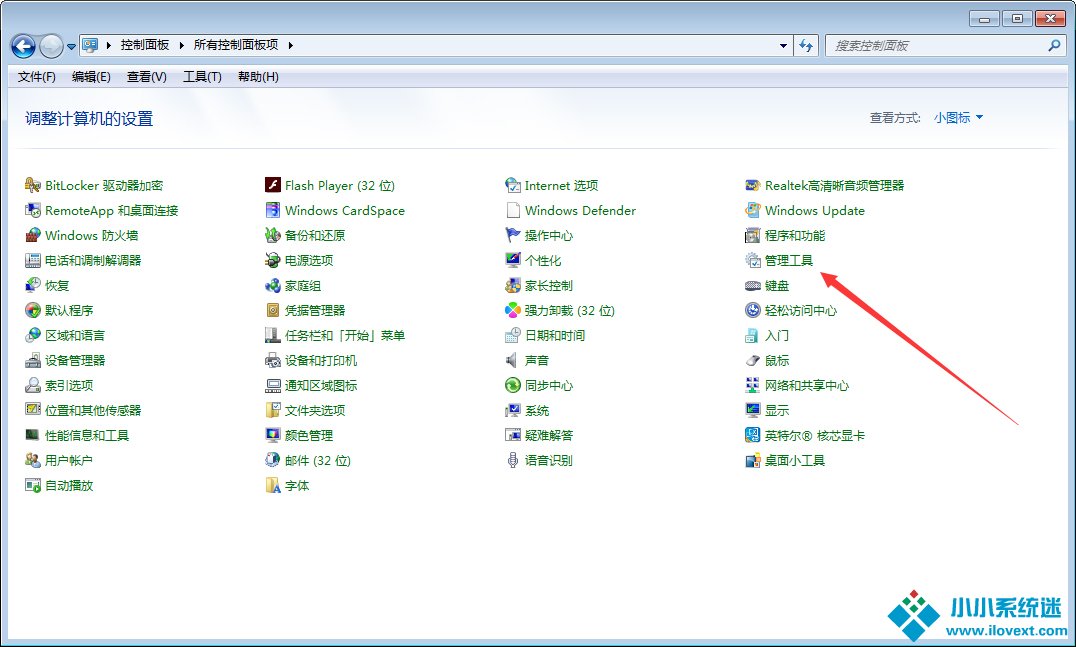This screenshot has width=1076, height=647.
Task: Open the 个性化 icon
Action: [513, 260]
